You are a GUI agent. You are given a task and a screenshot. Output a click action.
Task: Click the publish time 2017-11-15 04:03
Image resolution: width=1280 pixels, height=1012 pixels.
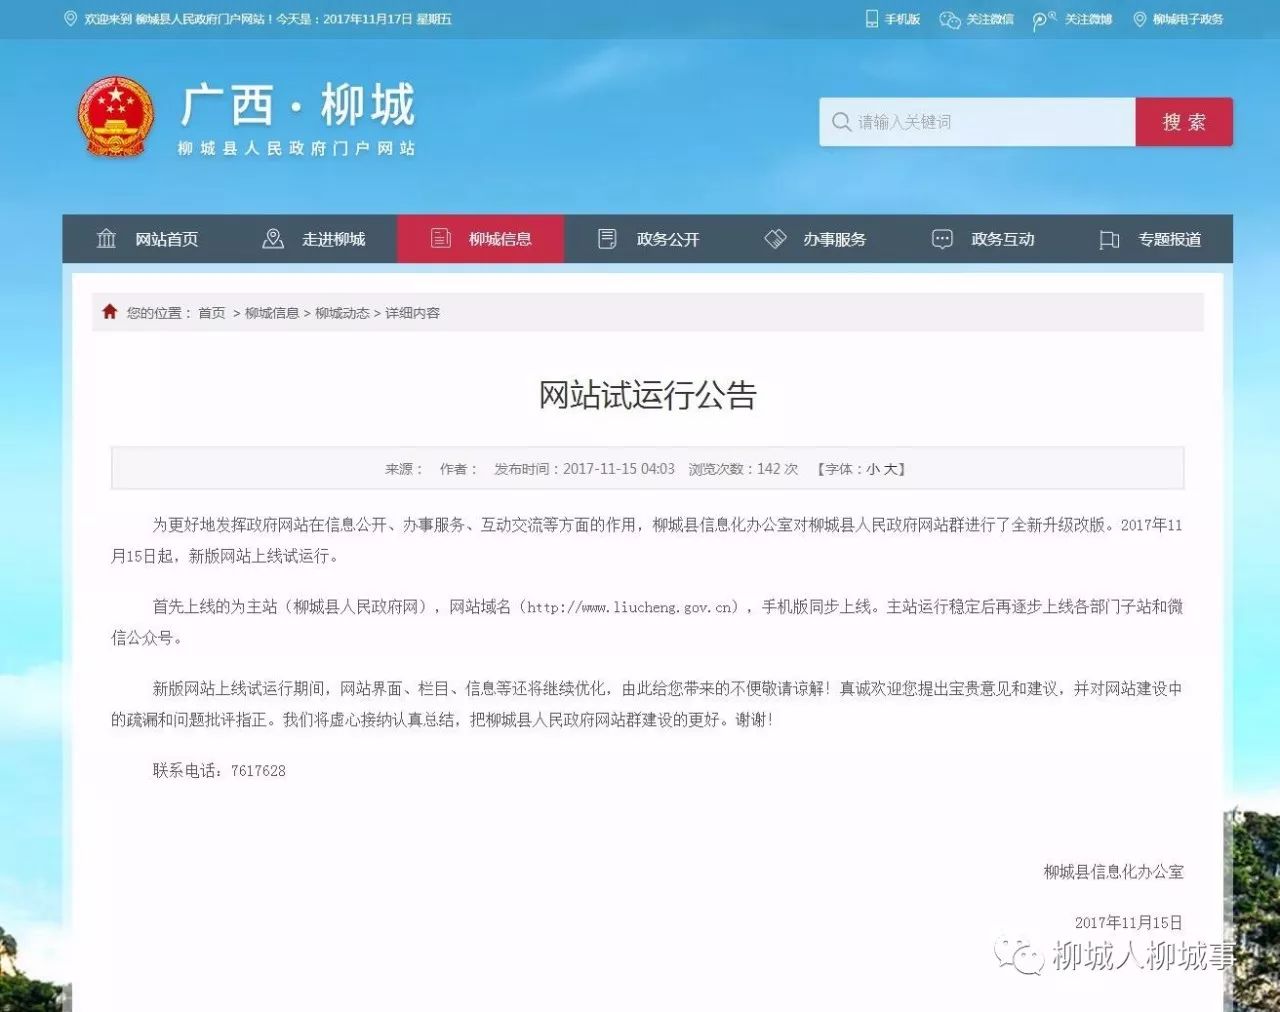coord(619,469)
